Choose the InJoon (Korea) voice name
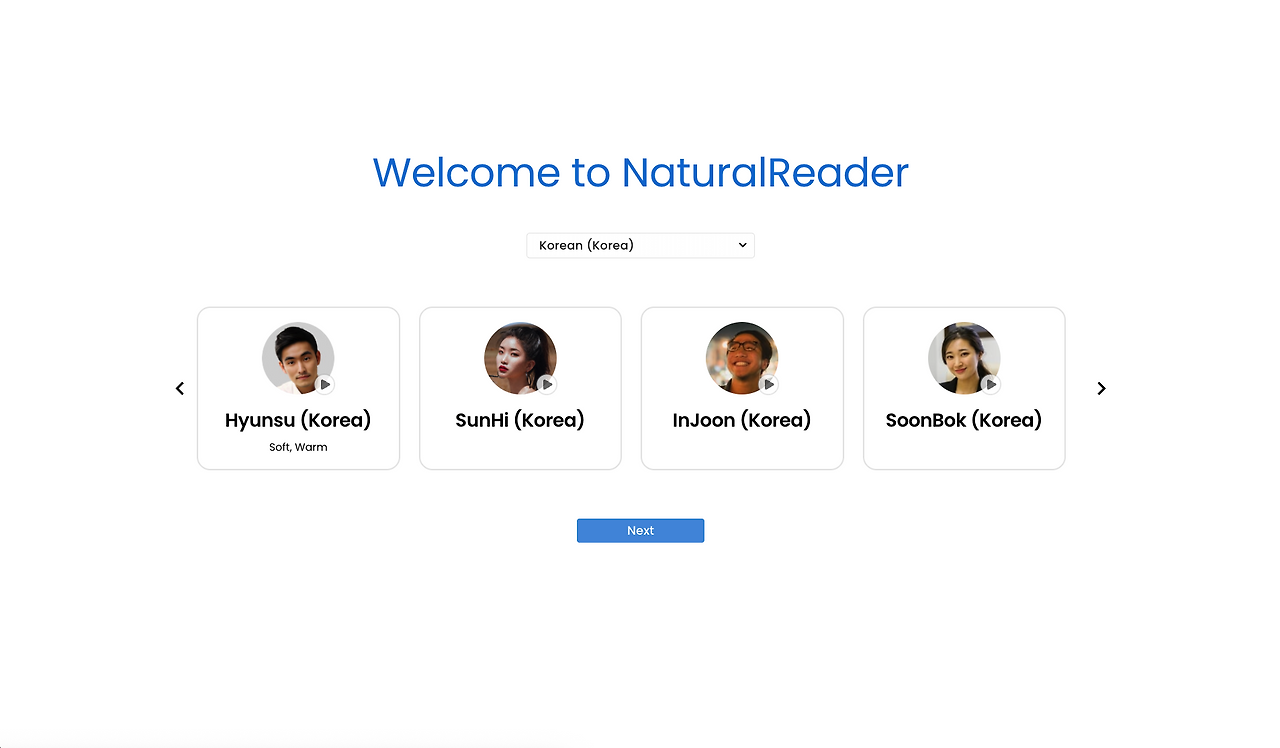 [742, 420]
